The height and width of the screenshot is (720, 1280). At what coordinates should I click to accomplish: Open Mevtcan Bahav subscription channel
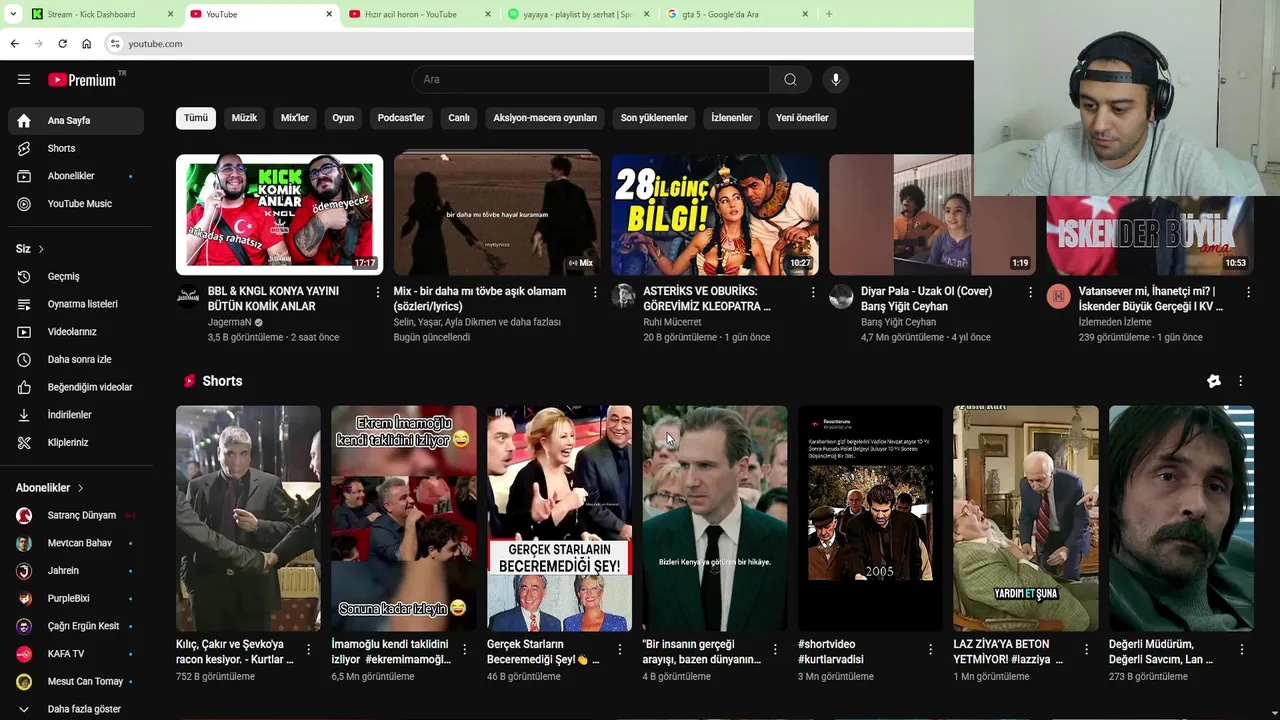click(76, 543)
